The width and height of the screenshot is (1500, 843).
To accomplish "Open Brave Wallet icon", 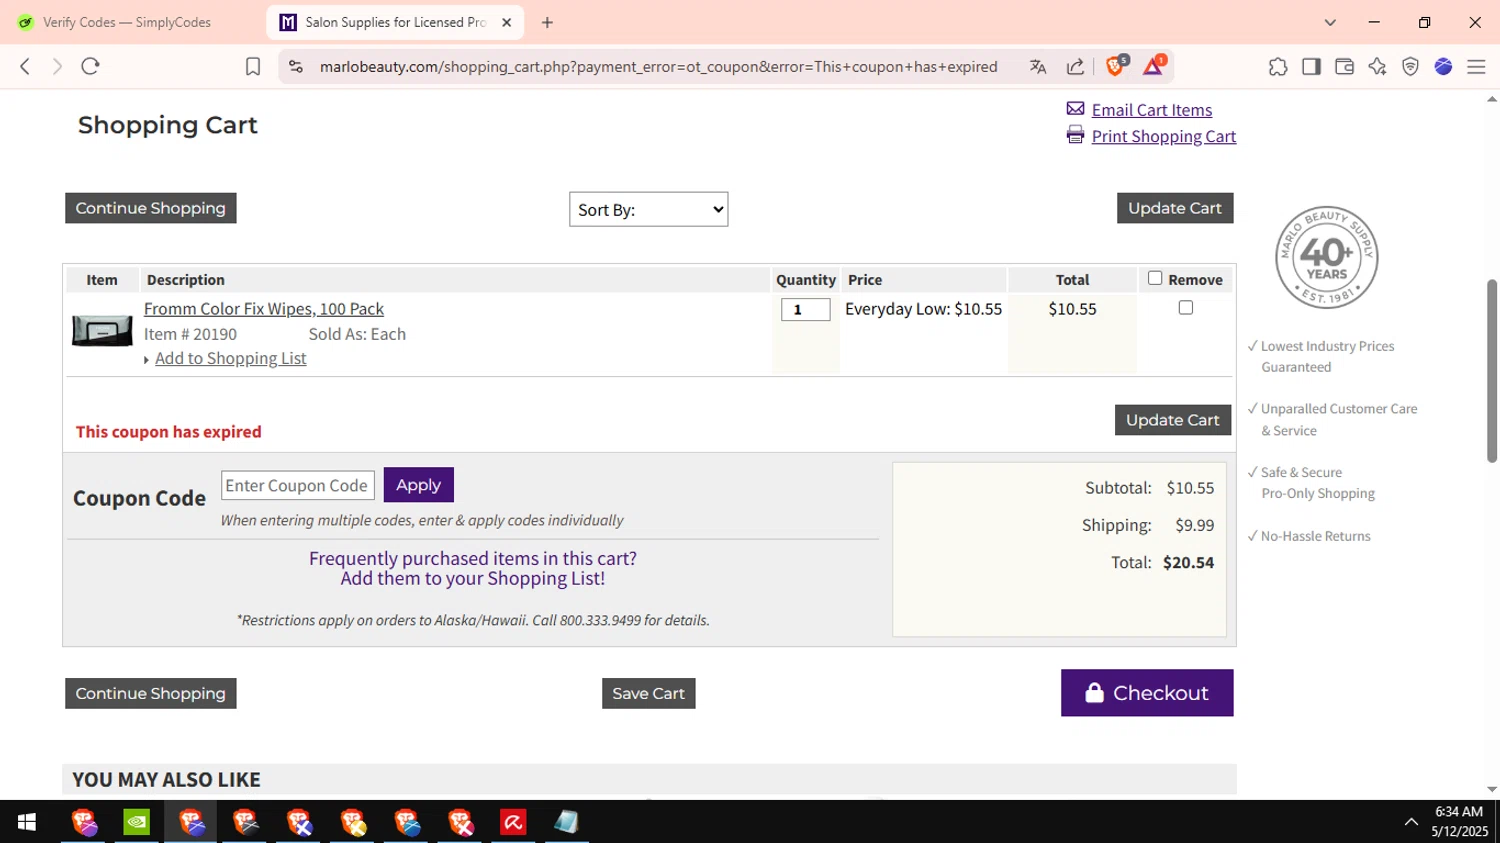I will pyautogui.click(x=1344, y=66).
